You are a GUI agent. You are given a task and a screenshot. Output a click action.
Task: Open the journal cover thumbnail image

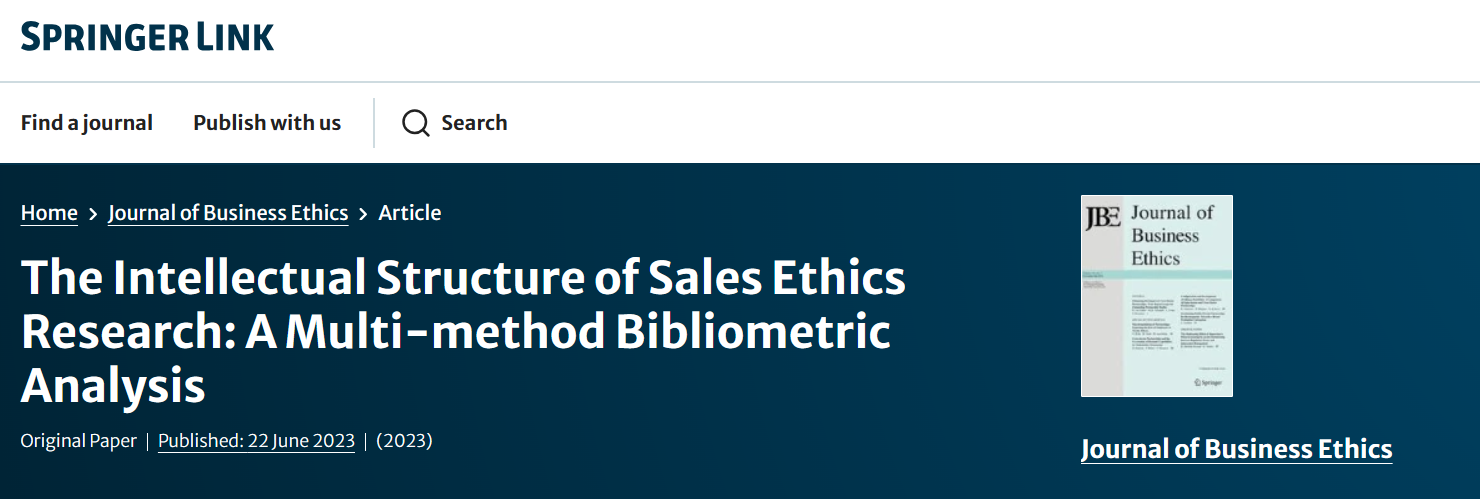pos(1157,296)
